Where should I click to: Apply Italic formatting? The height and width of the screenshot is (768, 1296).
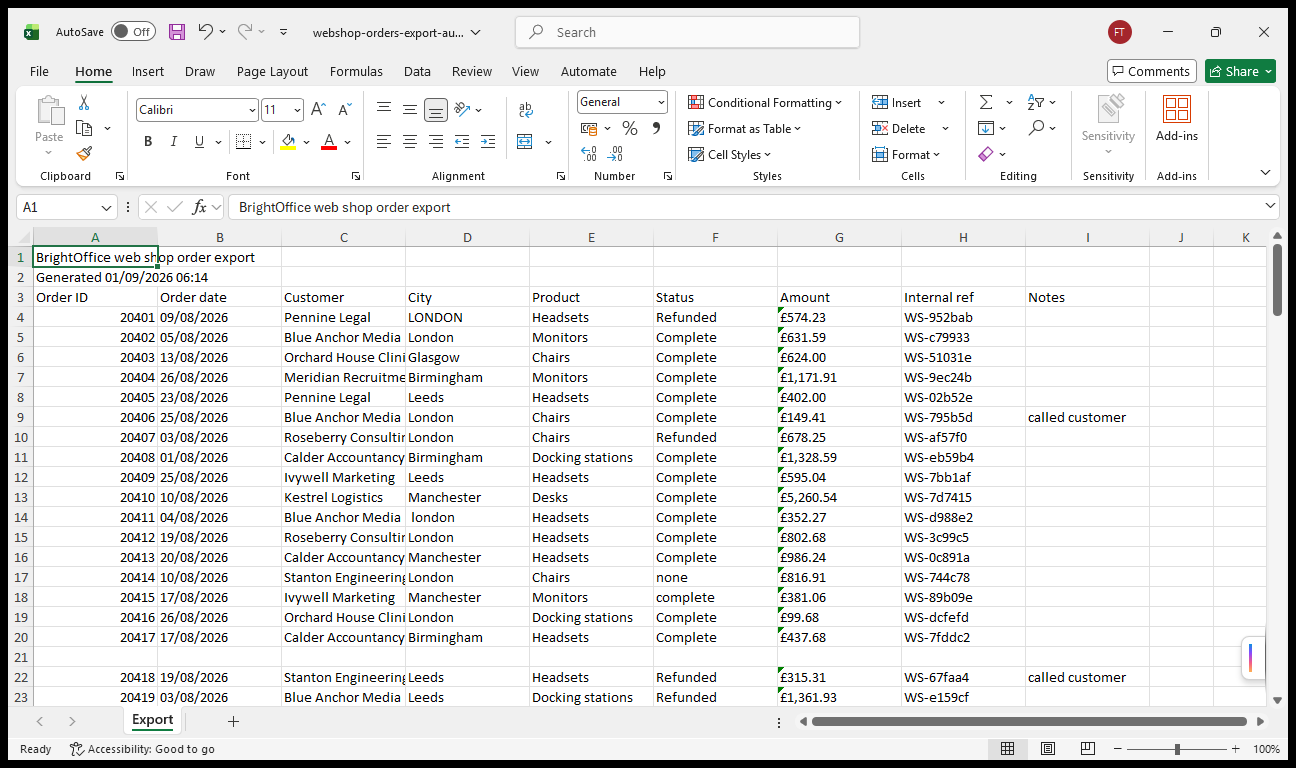(174, 142)
